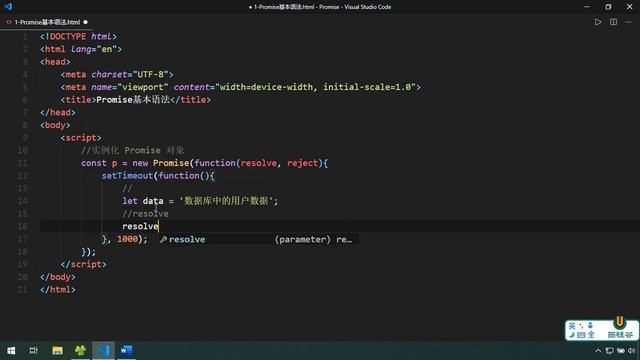Open the Windows Start menu
The width and height of the screenshot is (640, 360).
tap(11, 350)
